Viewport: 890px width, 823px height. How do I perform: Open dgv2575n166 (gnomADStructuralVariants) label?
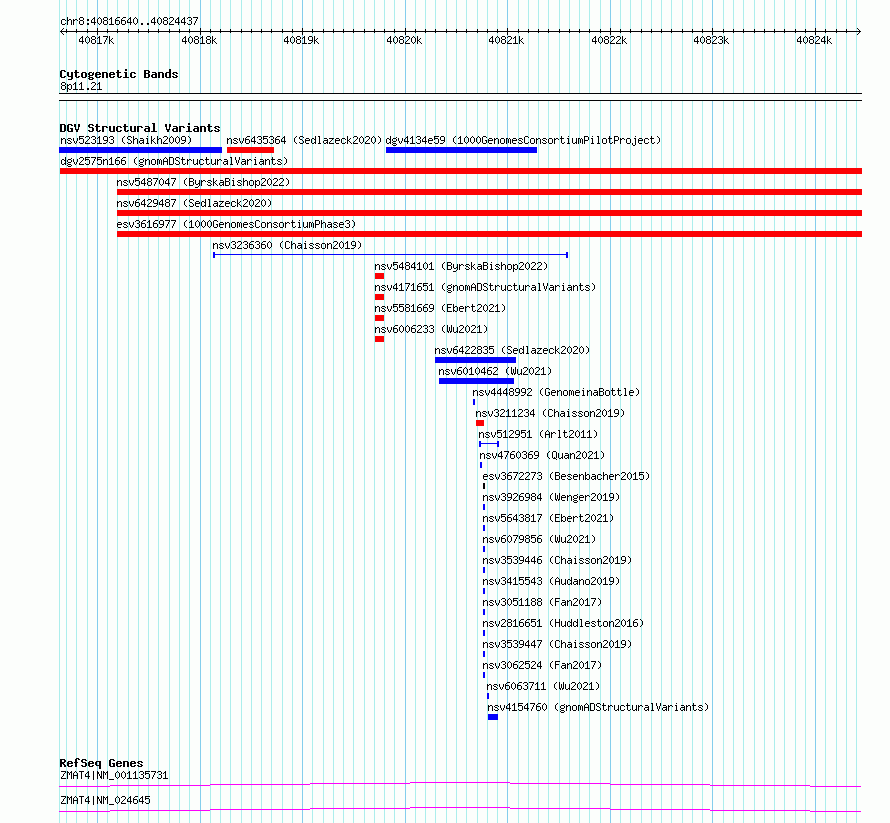pos(174,161)
